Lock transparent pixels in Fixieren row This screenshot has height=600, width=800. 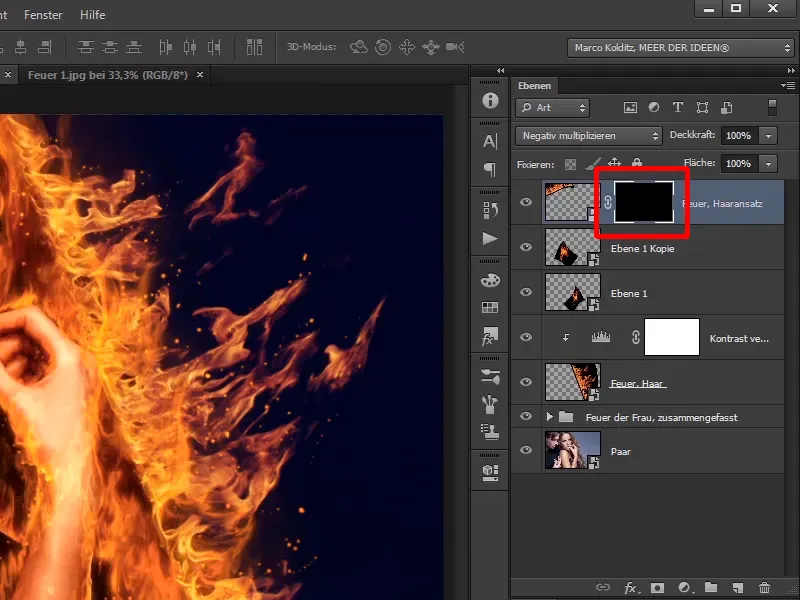(x=570, y=164)
